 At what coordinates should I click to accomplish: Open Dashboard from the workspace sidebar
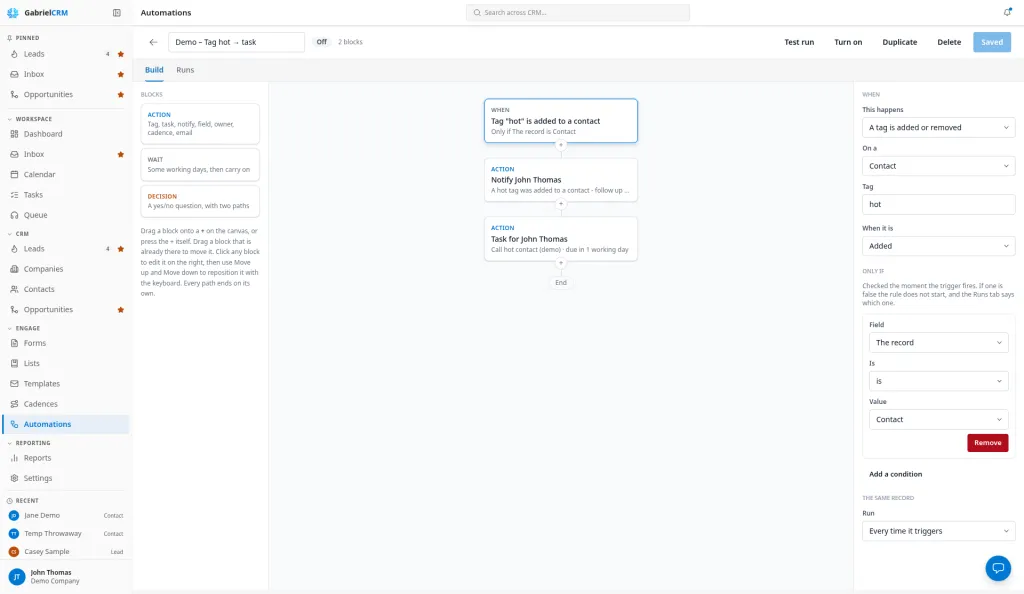point(43,134)
